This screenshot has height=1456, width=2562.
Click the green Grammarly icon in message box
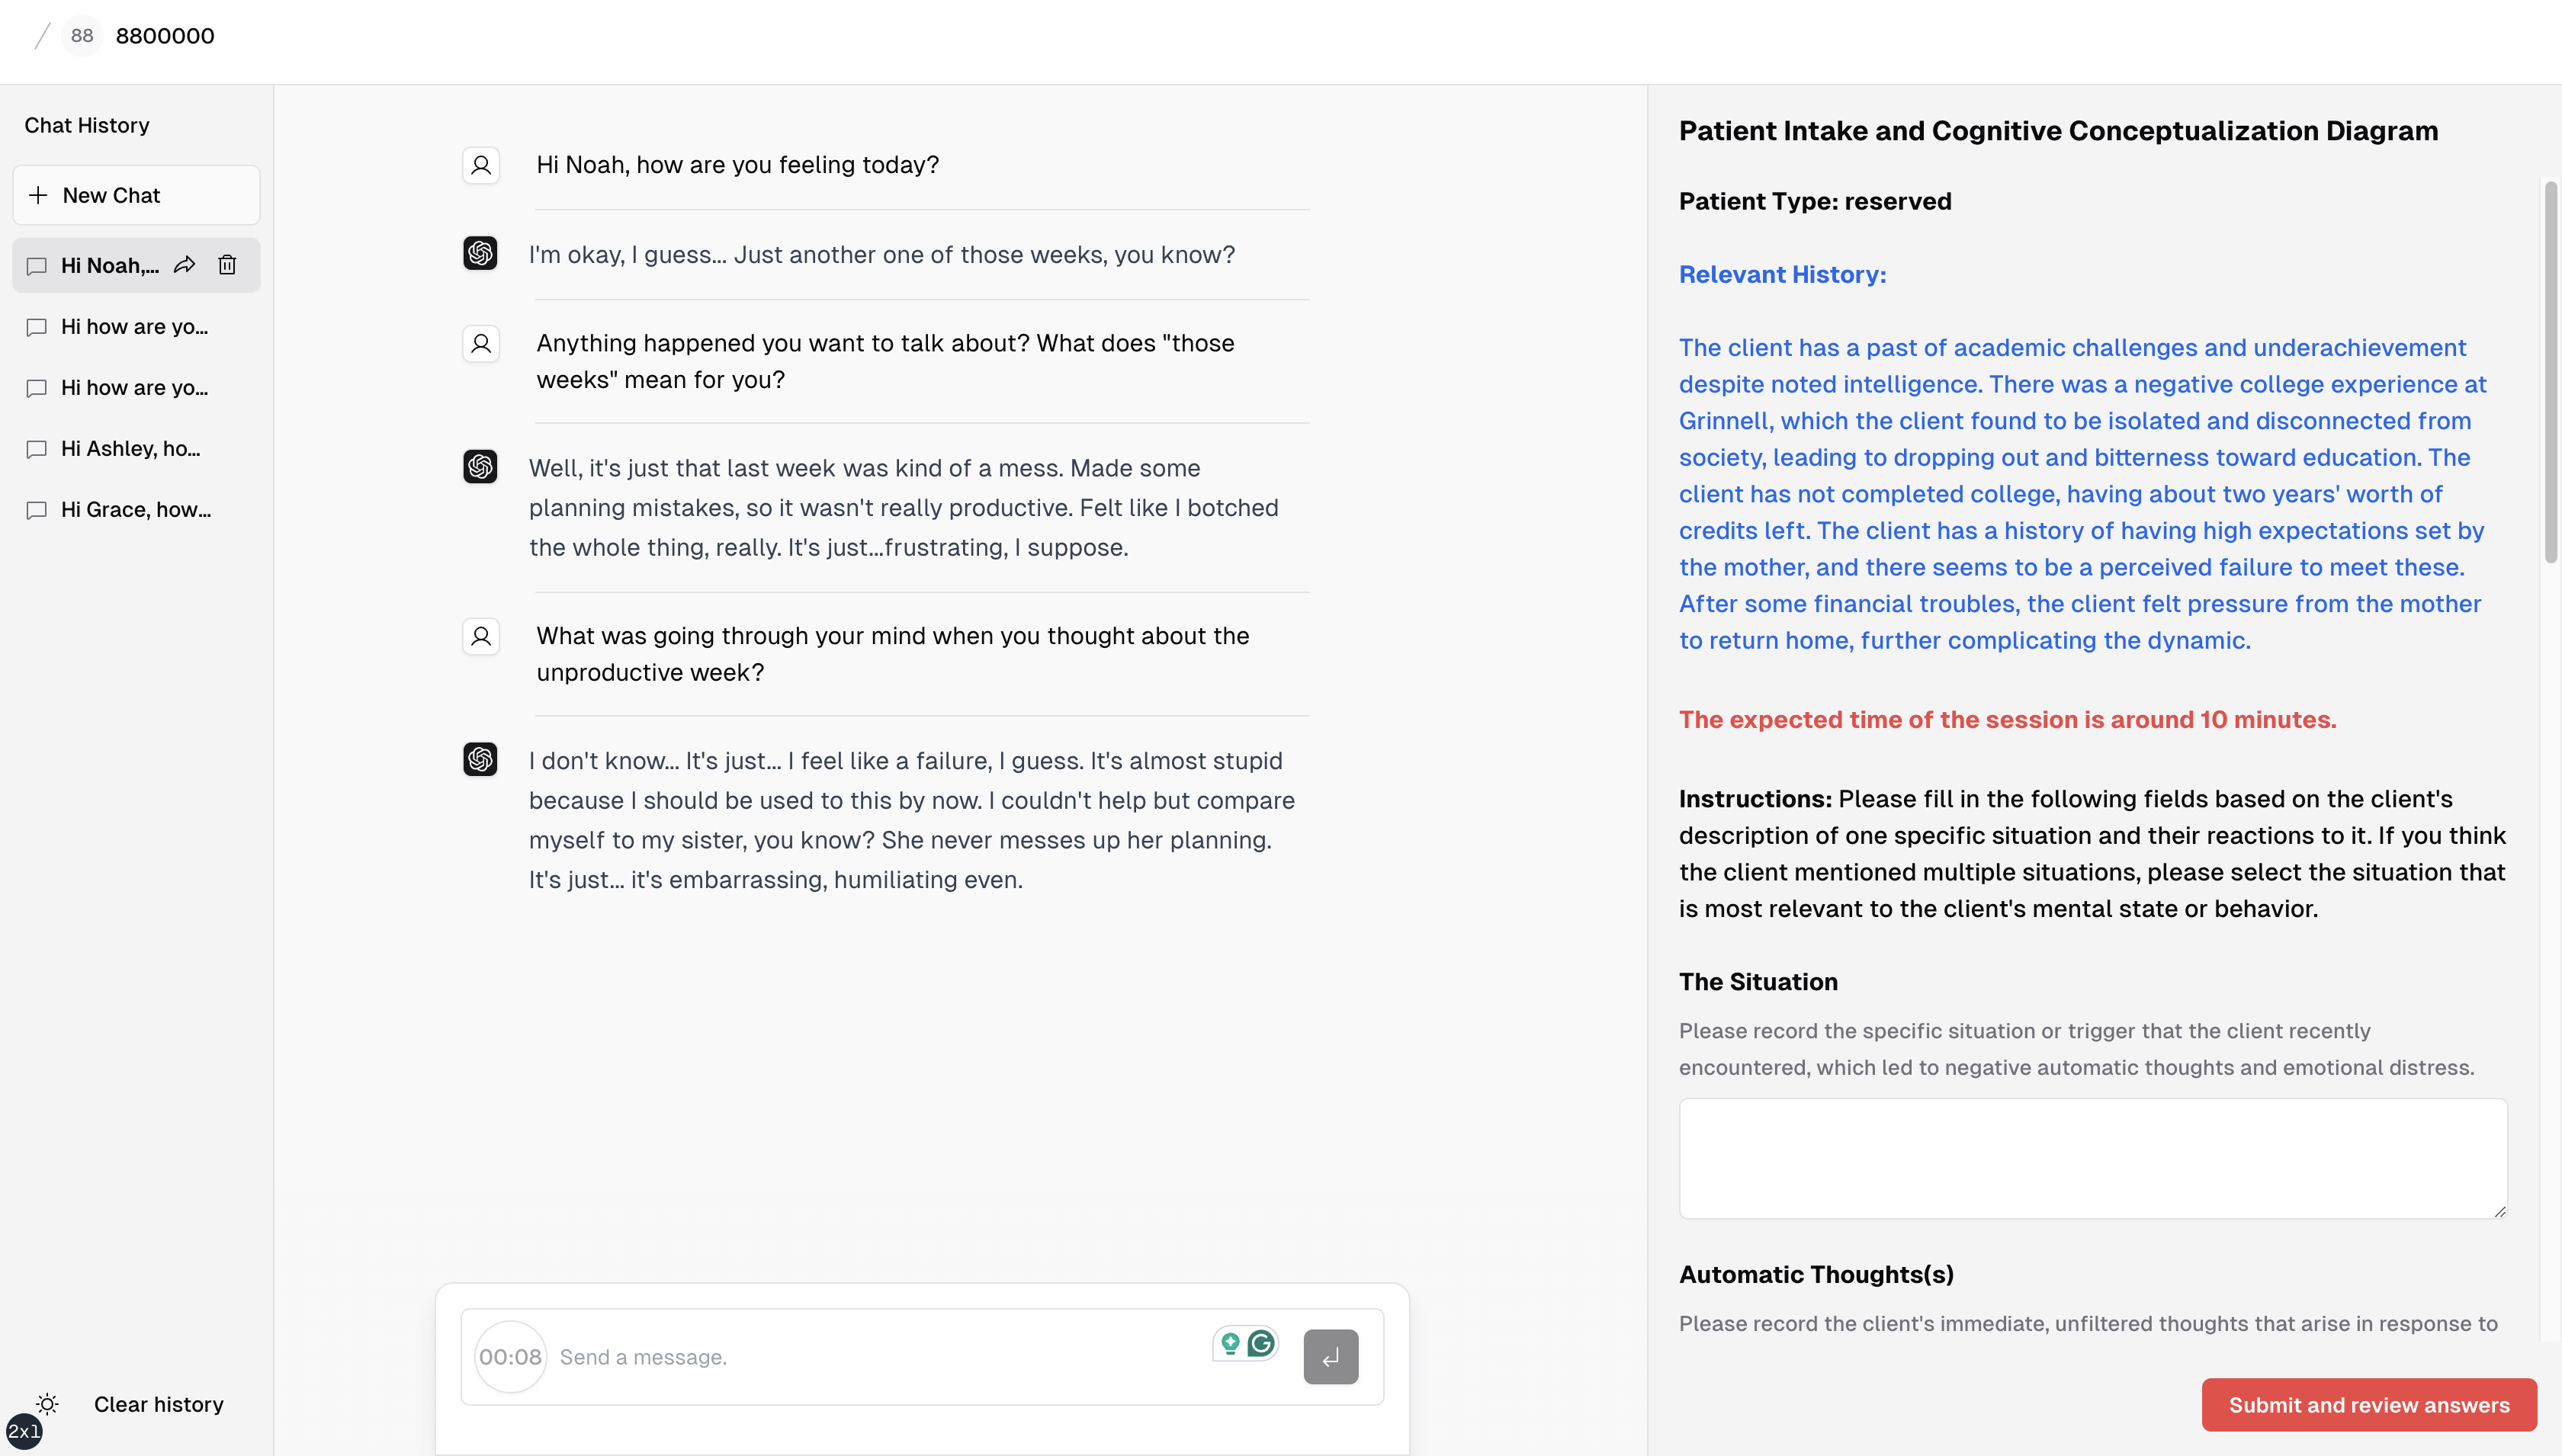(1261, 1343)
